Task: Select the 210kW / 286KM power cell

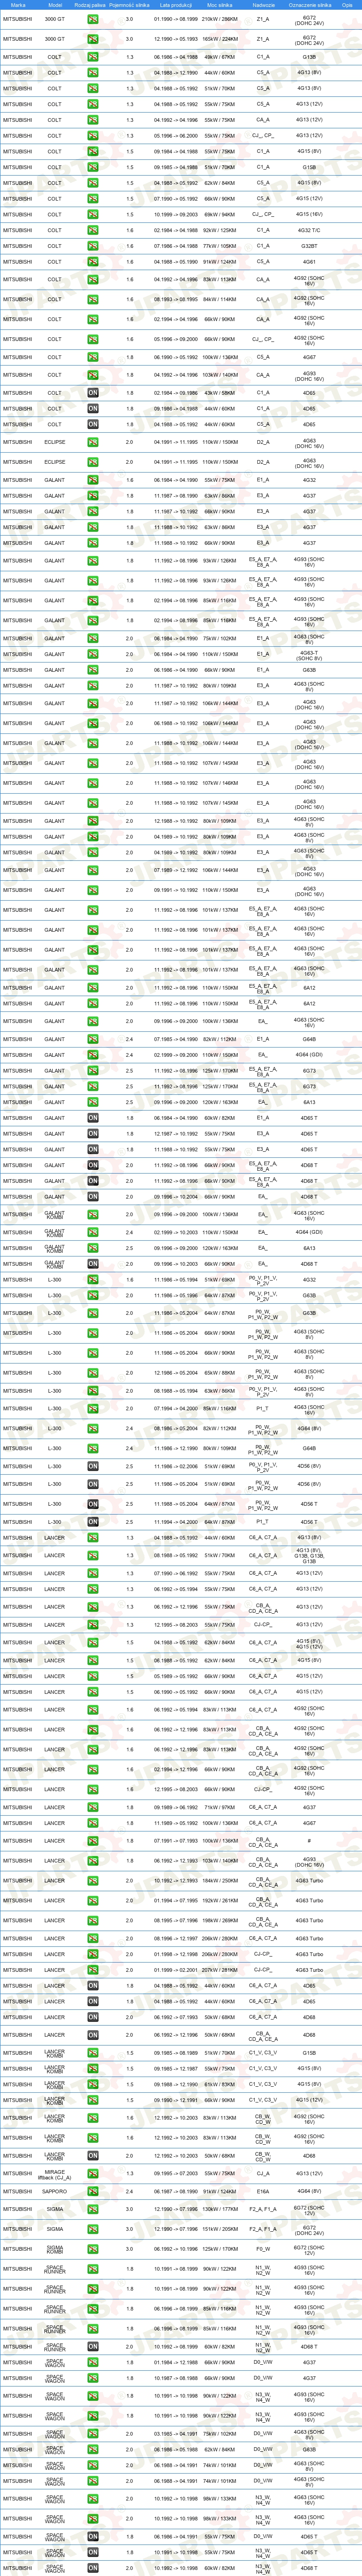Action: pyautogui.click(x=219, y=19)
